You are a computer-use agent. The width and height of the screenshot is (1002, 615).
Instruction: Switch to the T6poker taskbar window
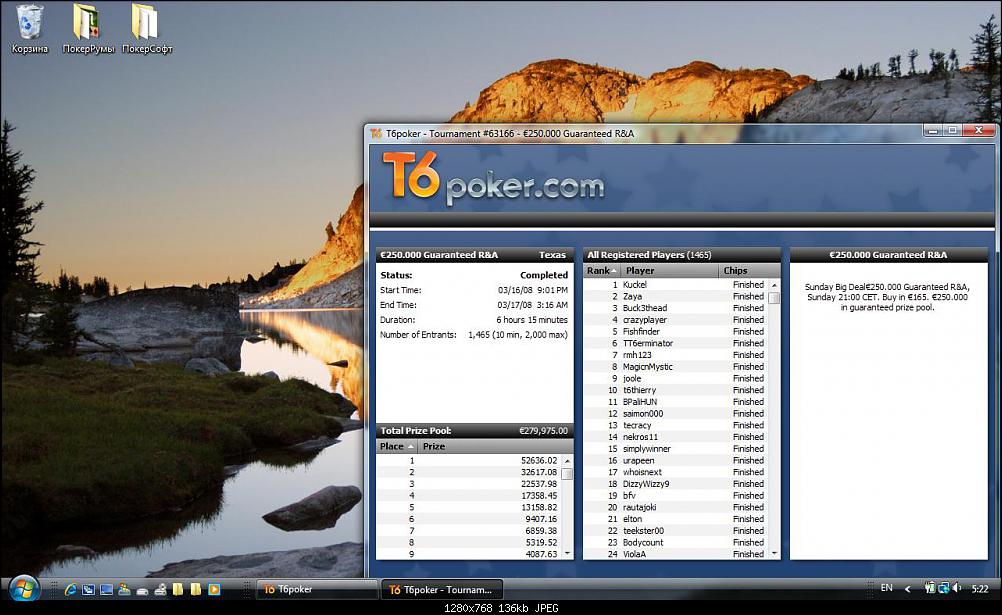(x=317, y=589)
